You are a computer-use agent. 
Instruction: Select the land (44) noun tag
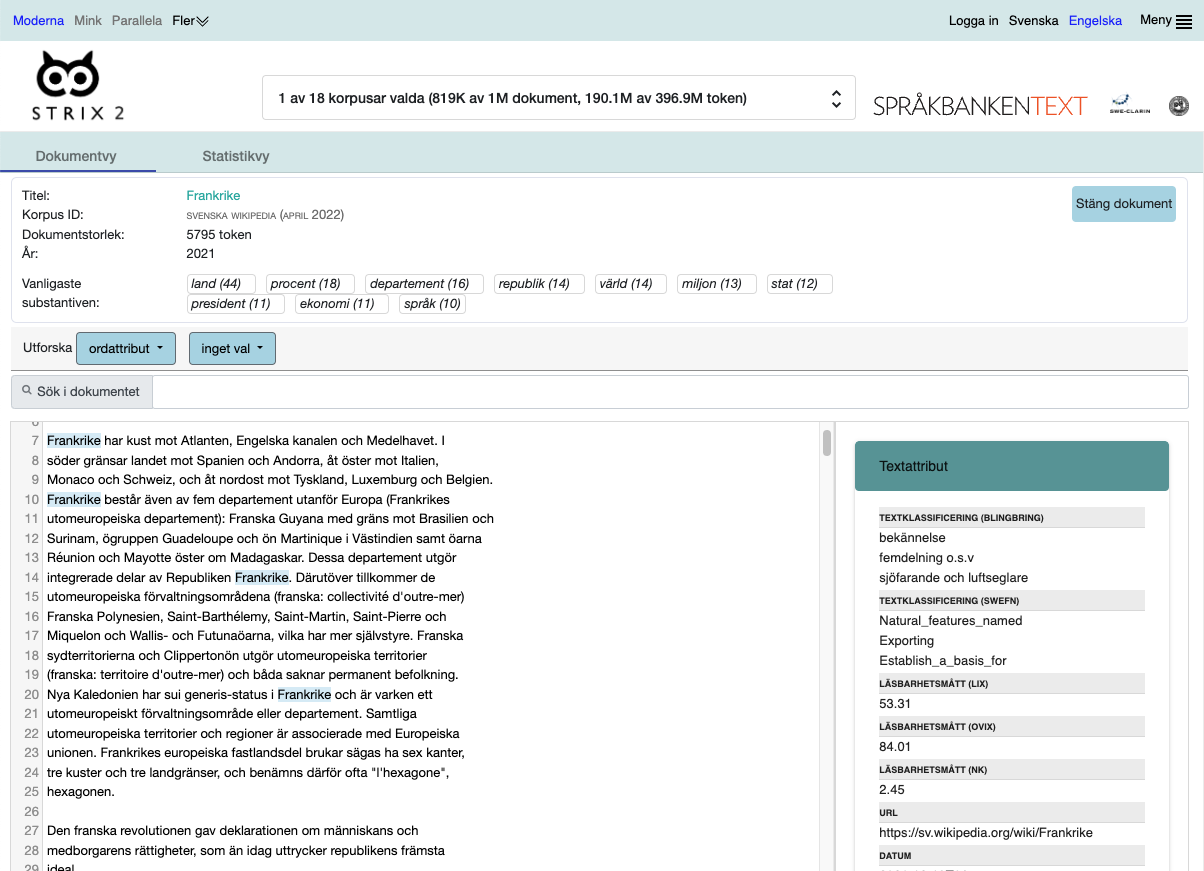click(221, 284)
